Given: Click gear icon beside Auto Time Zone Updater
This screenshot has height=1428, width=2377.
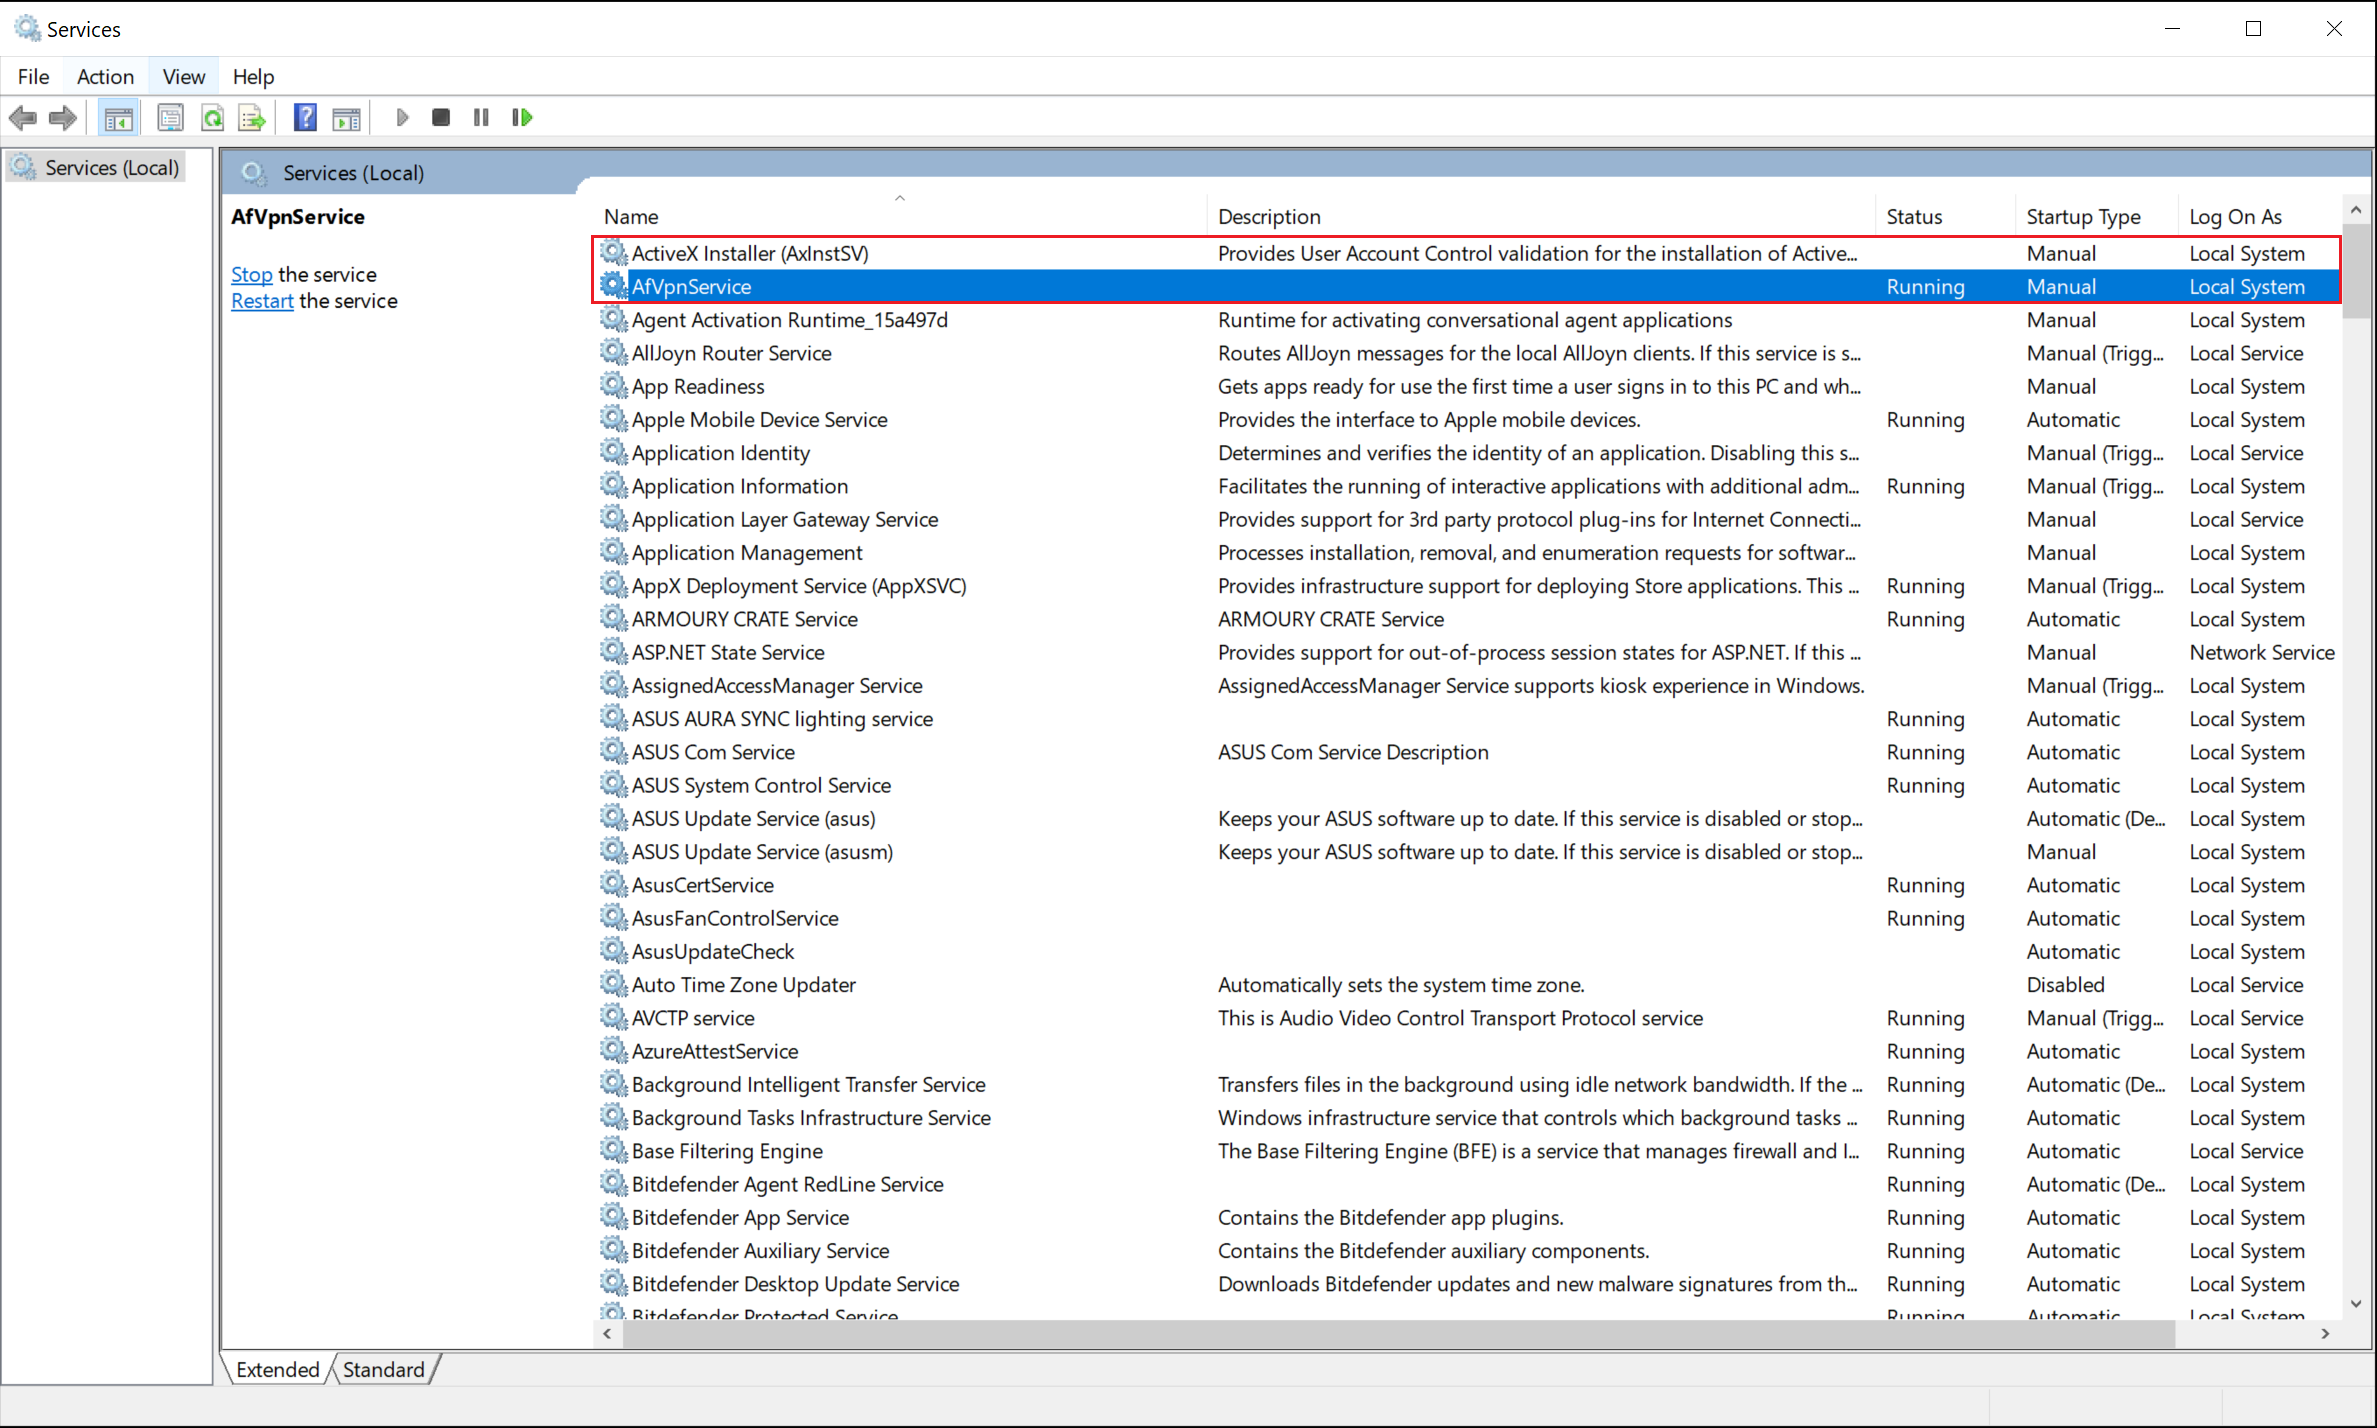Looking at the screenshot, I should pyautogui.click(x=613, y=984).
